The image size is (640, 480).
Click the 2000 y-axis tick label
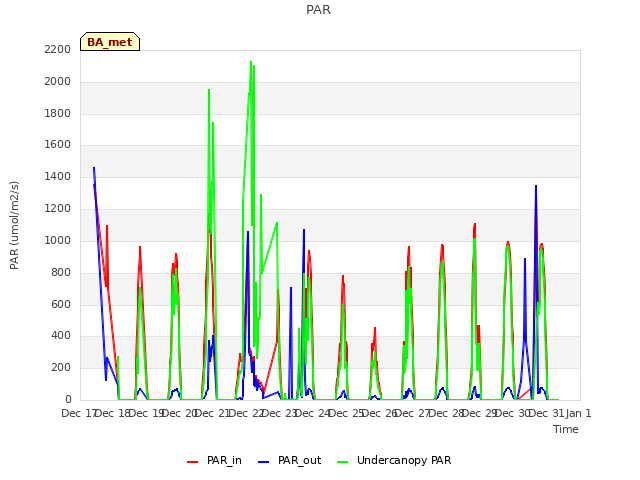pos(58,82)
